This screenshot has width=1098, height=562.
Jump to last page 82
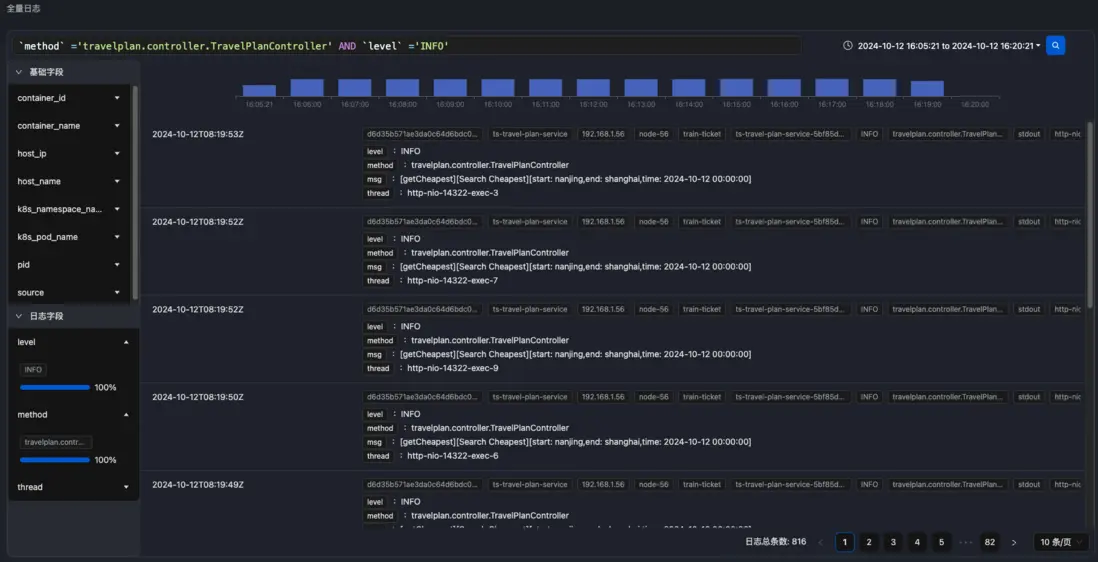pos(989,542)
